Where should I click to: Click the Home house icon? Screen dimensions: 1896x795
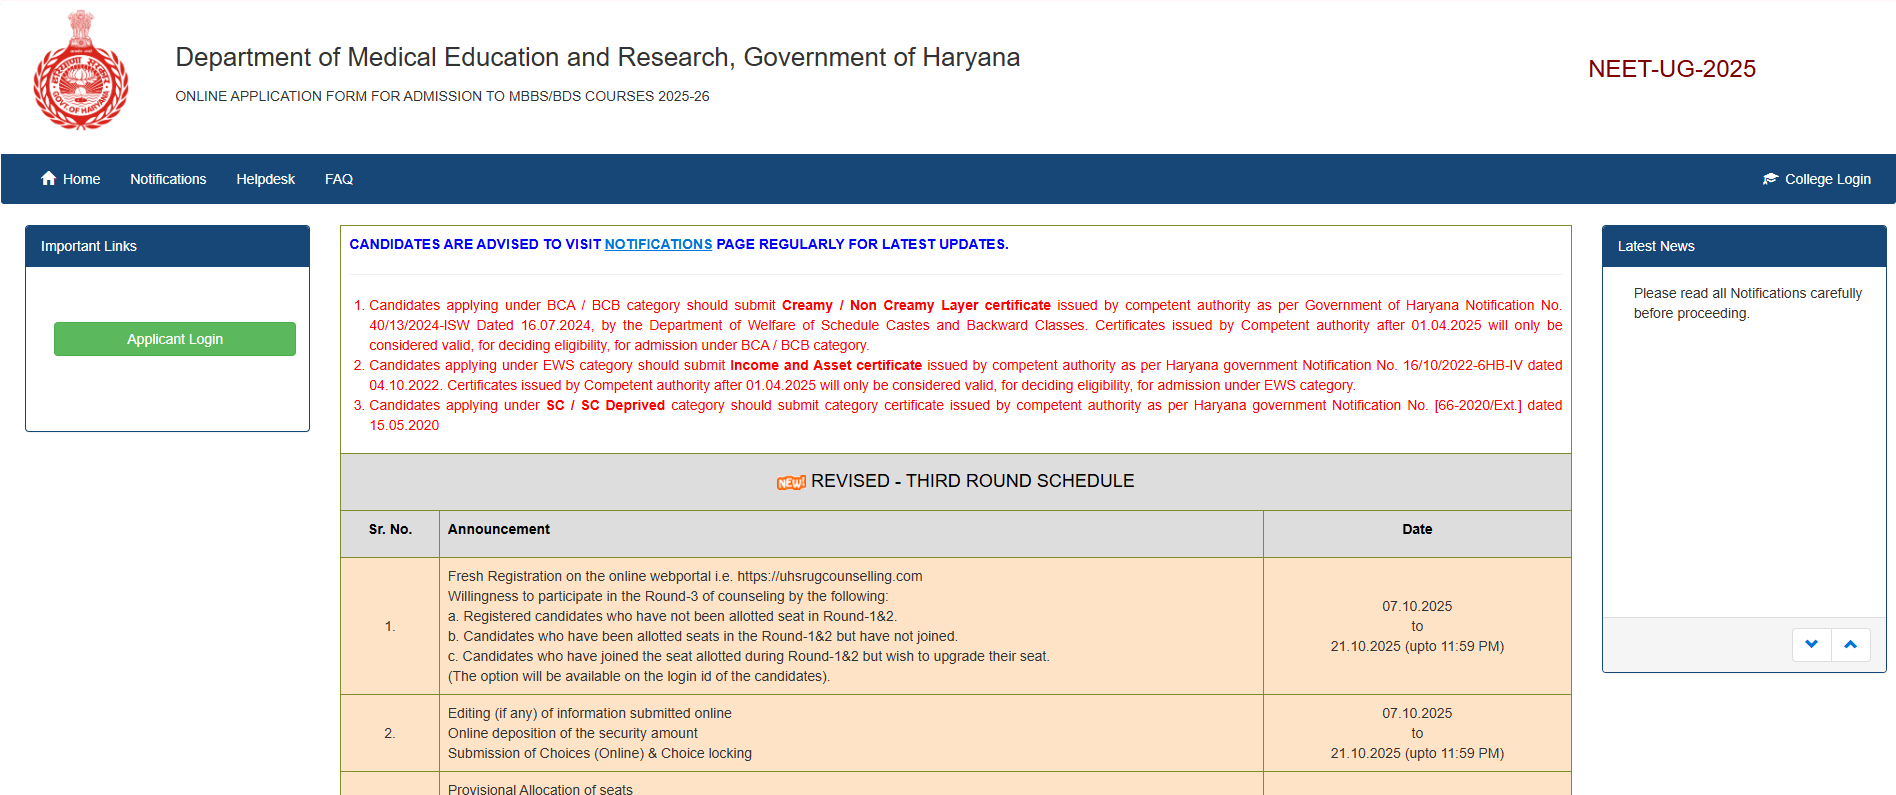coord(48,179)
